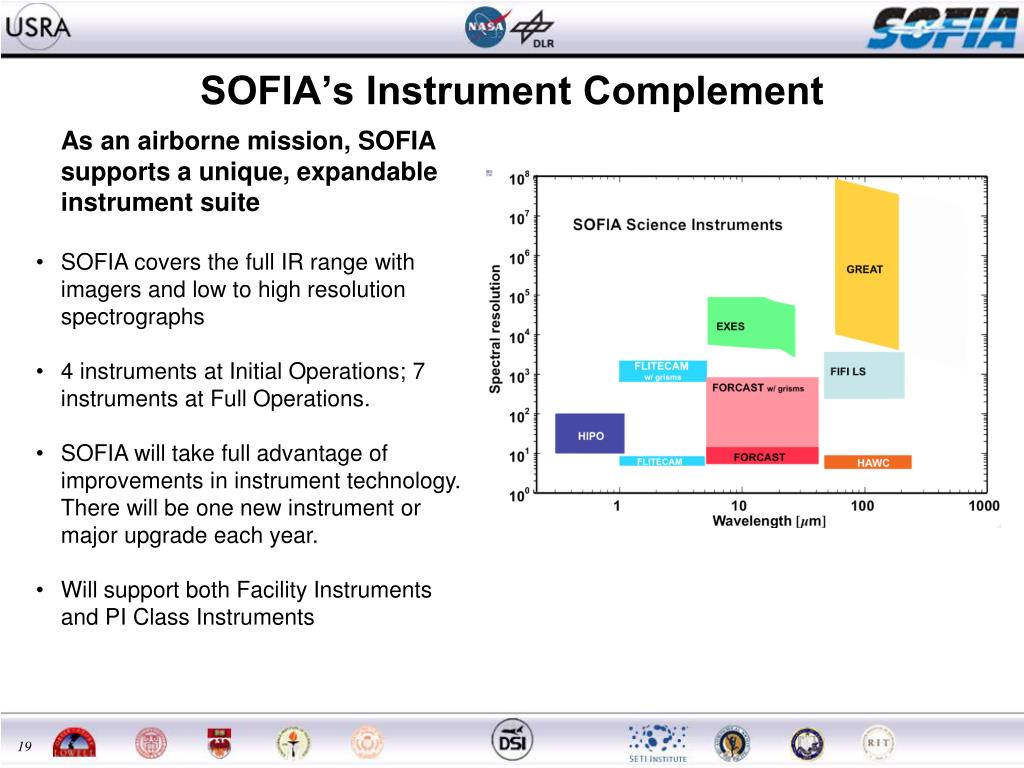Click the blue and gold seal next to SETI Institute
The image size is (1024, 768).
pos(732,743)
